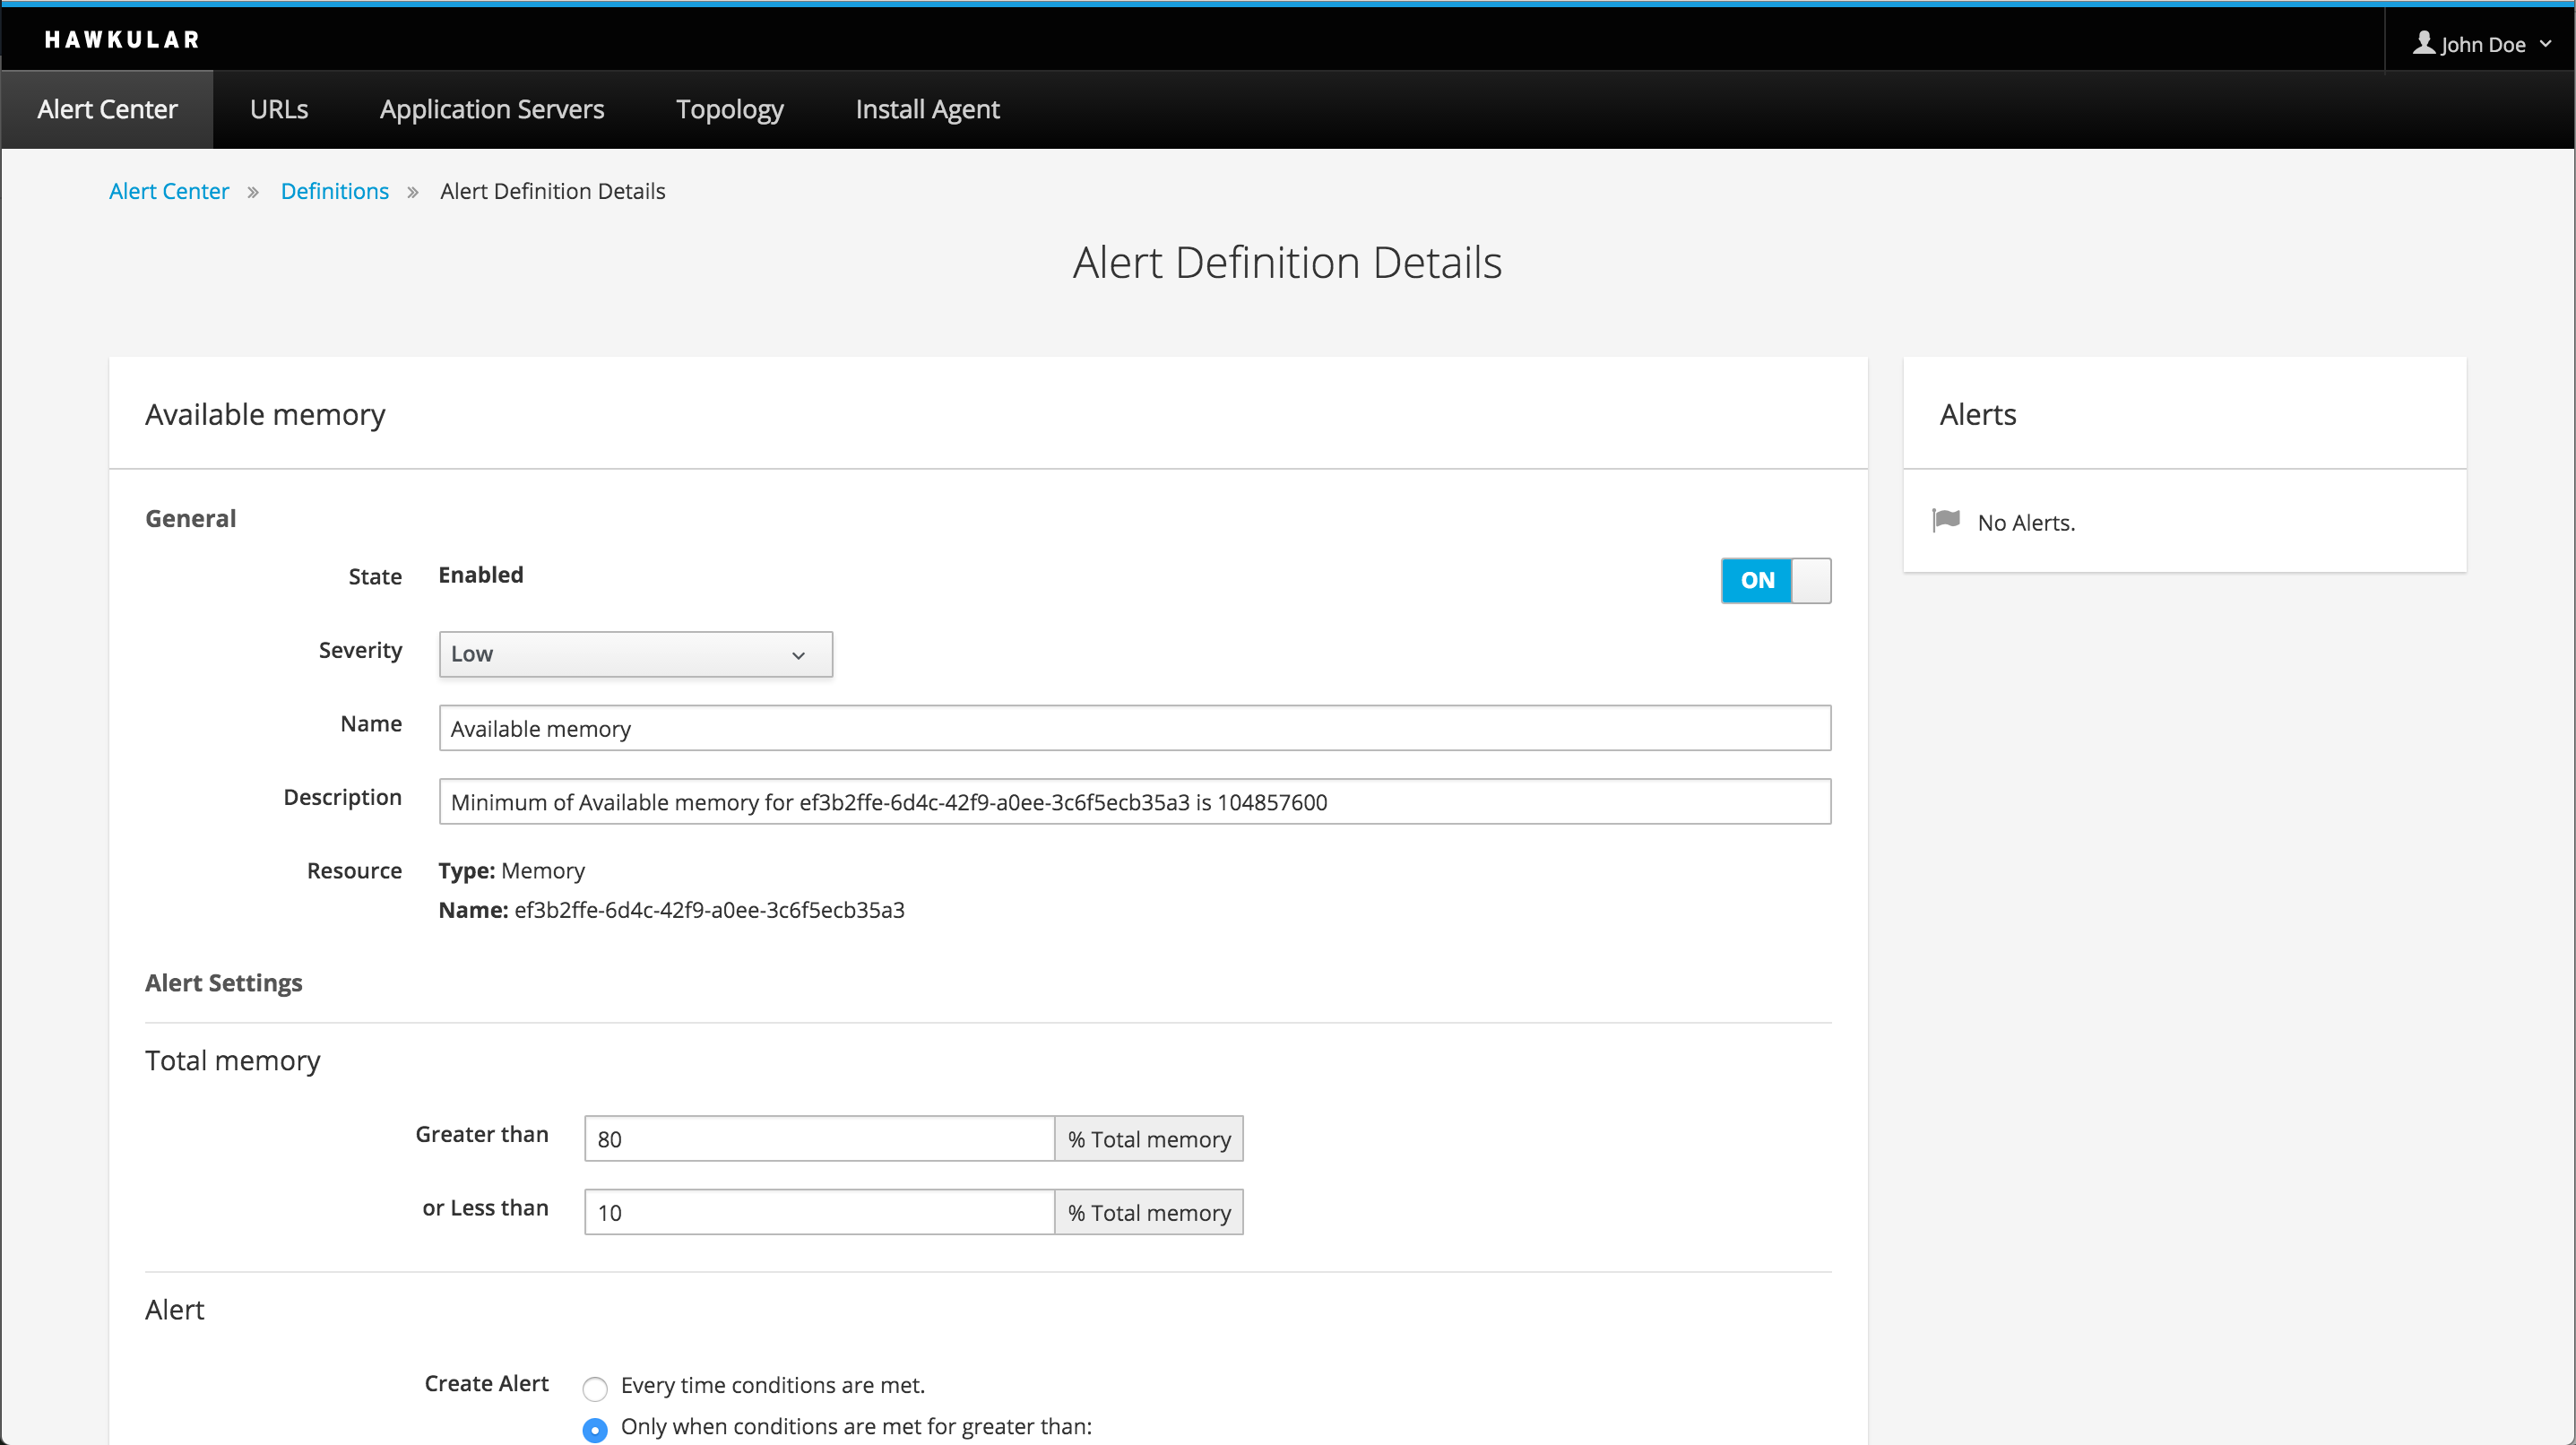This screenshot has width=2576, height=1445.
Task: Click the Definitions breadcrumb link
Action: (x=334, y=191)
